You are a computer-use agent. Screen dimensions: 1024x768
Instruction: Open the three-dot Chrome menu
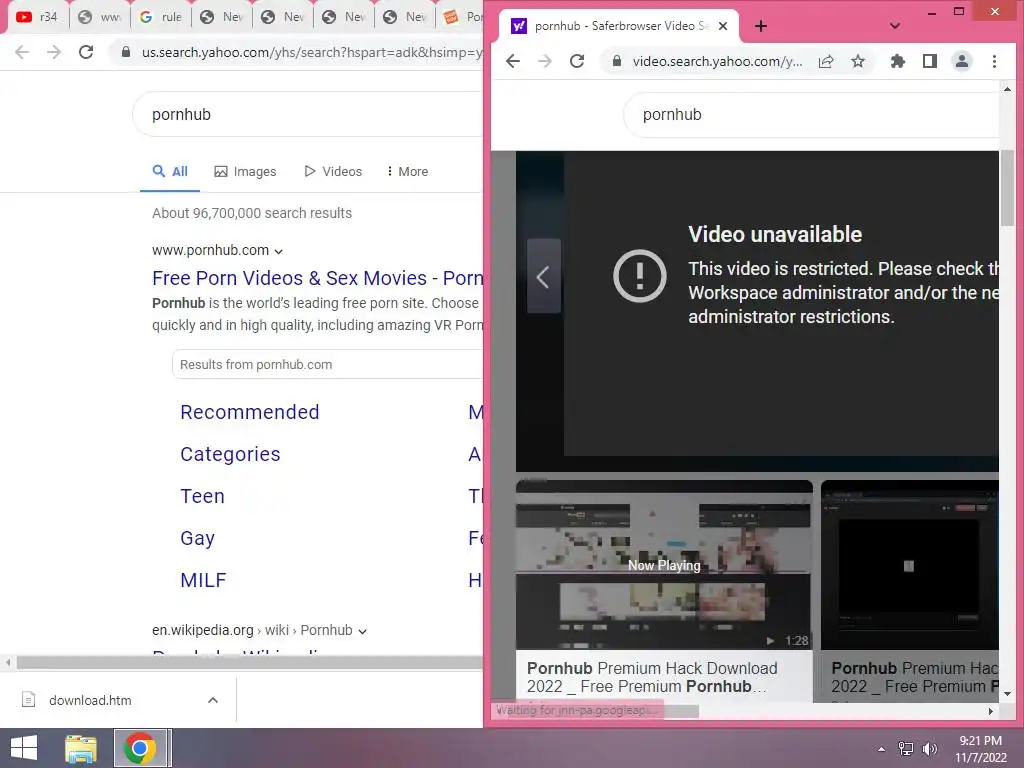coord(994,61)
